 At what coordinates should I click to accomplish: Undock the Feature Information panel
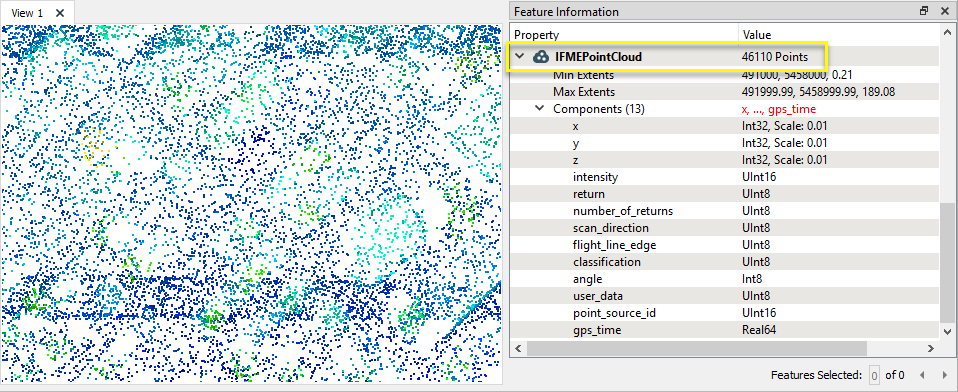pyautogui.click(x=924, y=11)
